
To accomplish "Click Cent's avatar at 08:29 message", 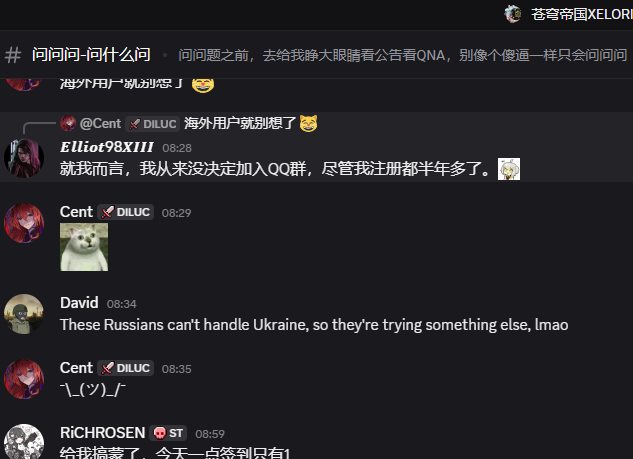I will 24,223.
